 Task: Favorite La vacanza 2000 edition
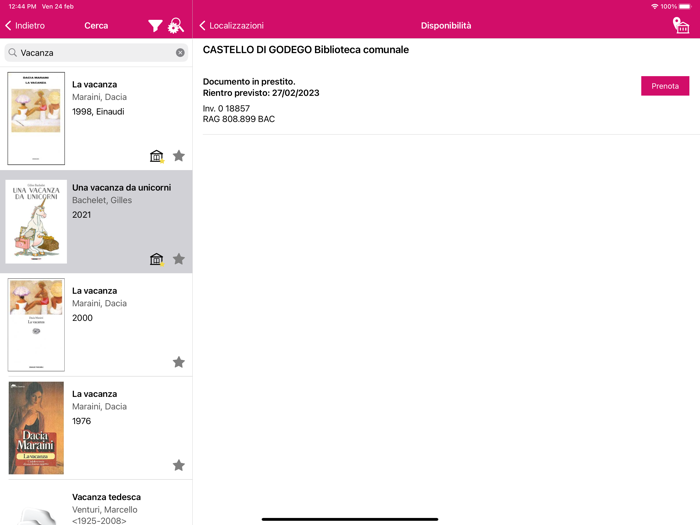click(179, 362)
